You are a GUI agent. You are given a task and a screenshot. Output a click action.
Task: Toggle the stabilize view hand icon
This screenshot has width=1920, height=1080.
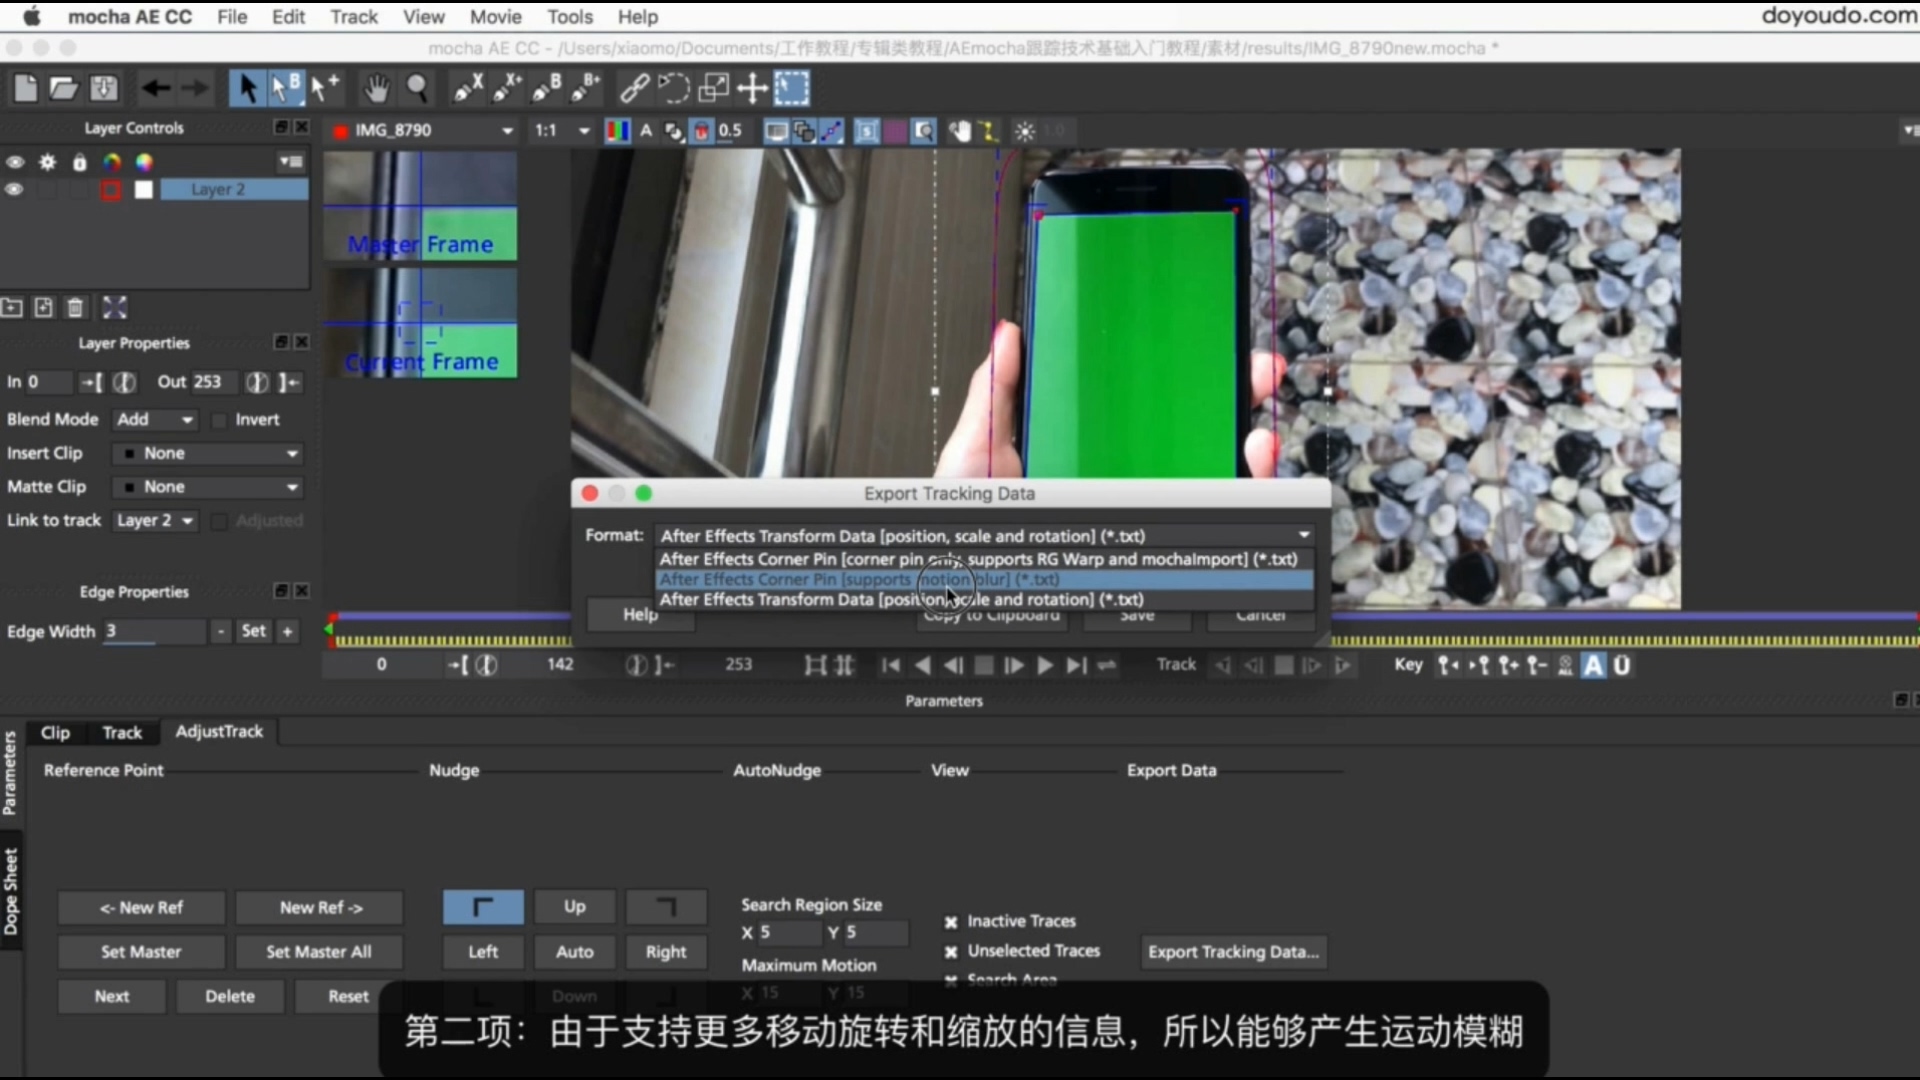coord(959,131)
